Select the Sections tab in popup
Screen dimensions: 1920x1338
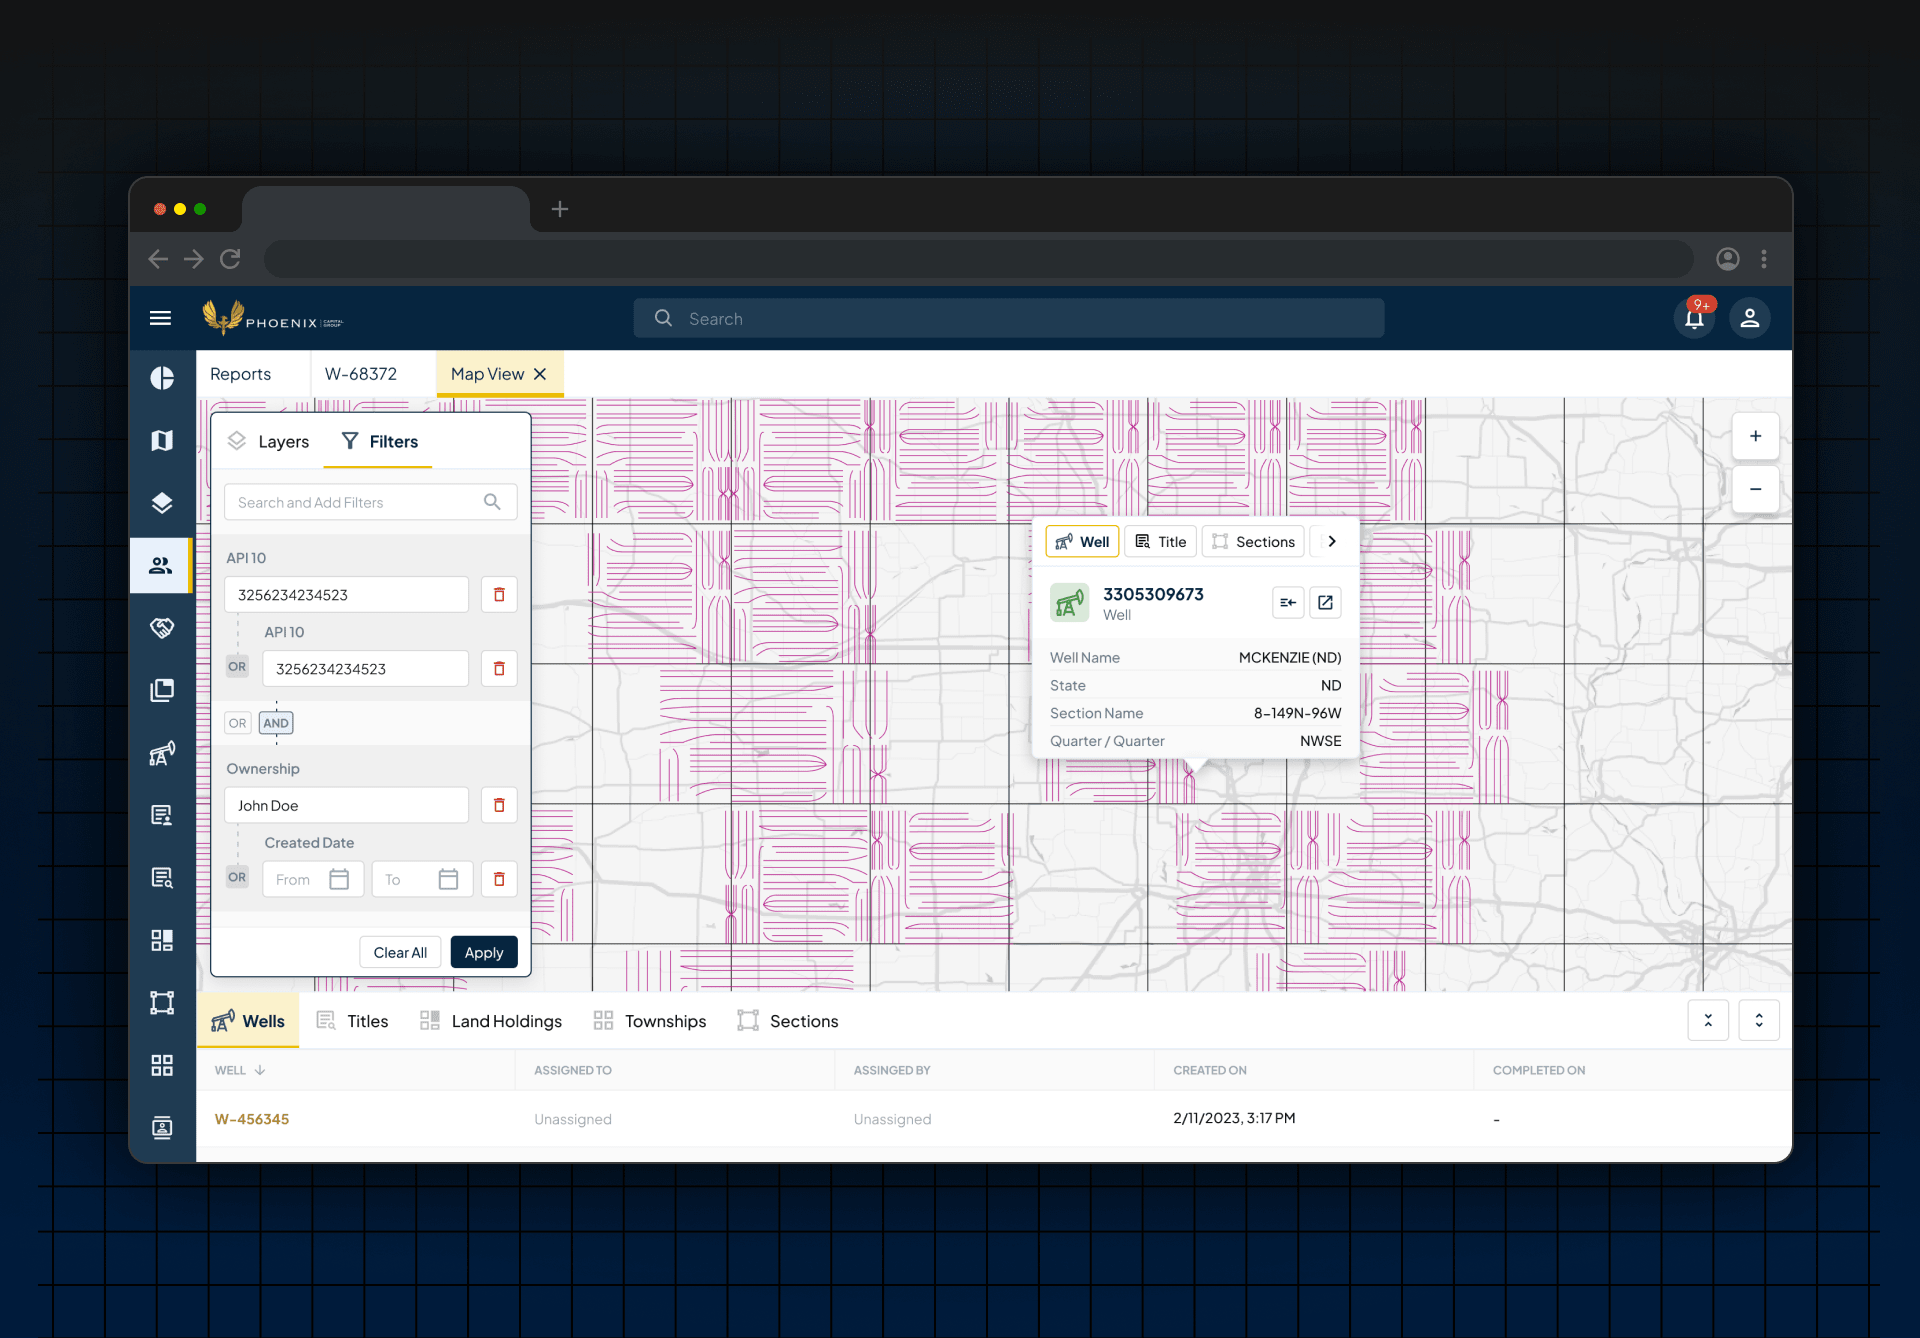pyautogui.click(x=1254, y=541)
